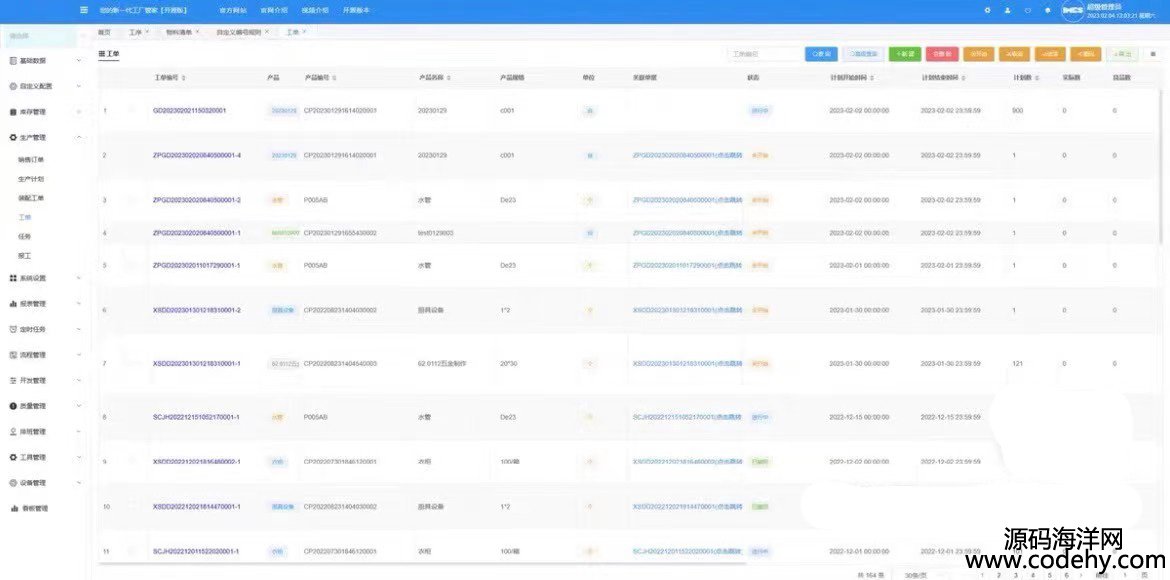Sort by the 产品编号 column arrows
The width and height of the screenshot is (1170, 580).
(334, 78)
